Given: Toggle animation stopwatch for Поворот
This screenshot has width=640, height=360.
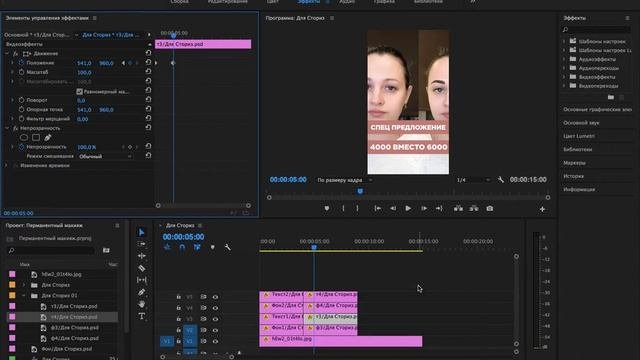Looking at the screenshot, I should [21, 100].
